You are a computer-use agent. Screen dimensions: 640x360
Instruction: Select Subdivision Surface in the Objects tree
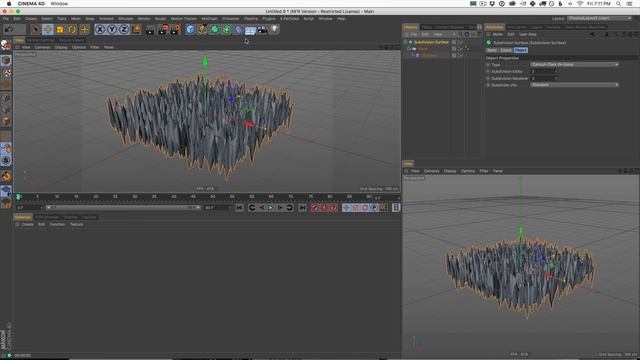click(x=431, y=42)
